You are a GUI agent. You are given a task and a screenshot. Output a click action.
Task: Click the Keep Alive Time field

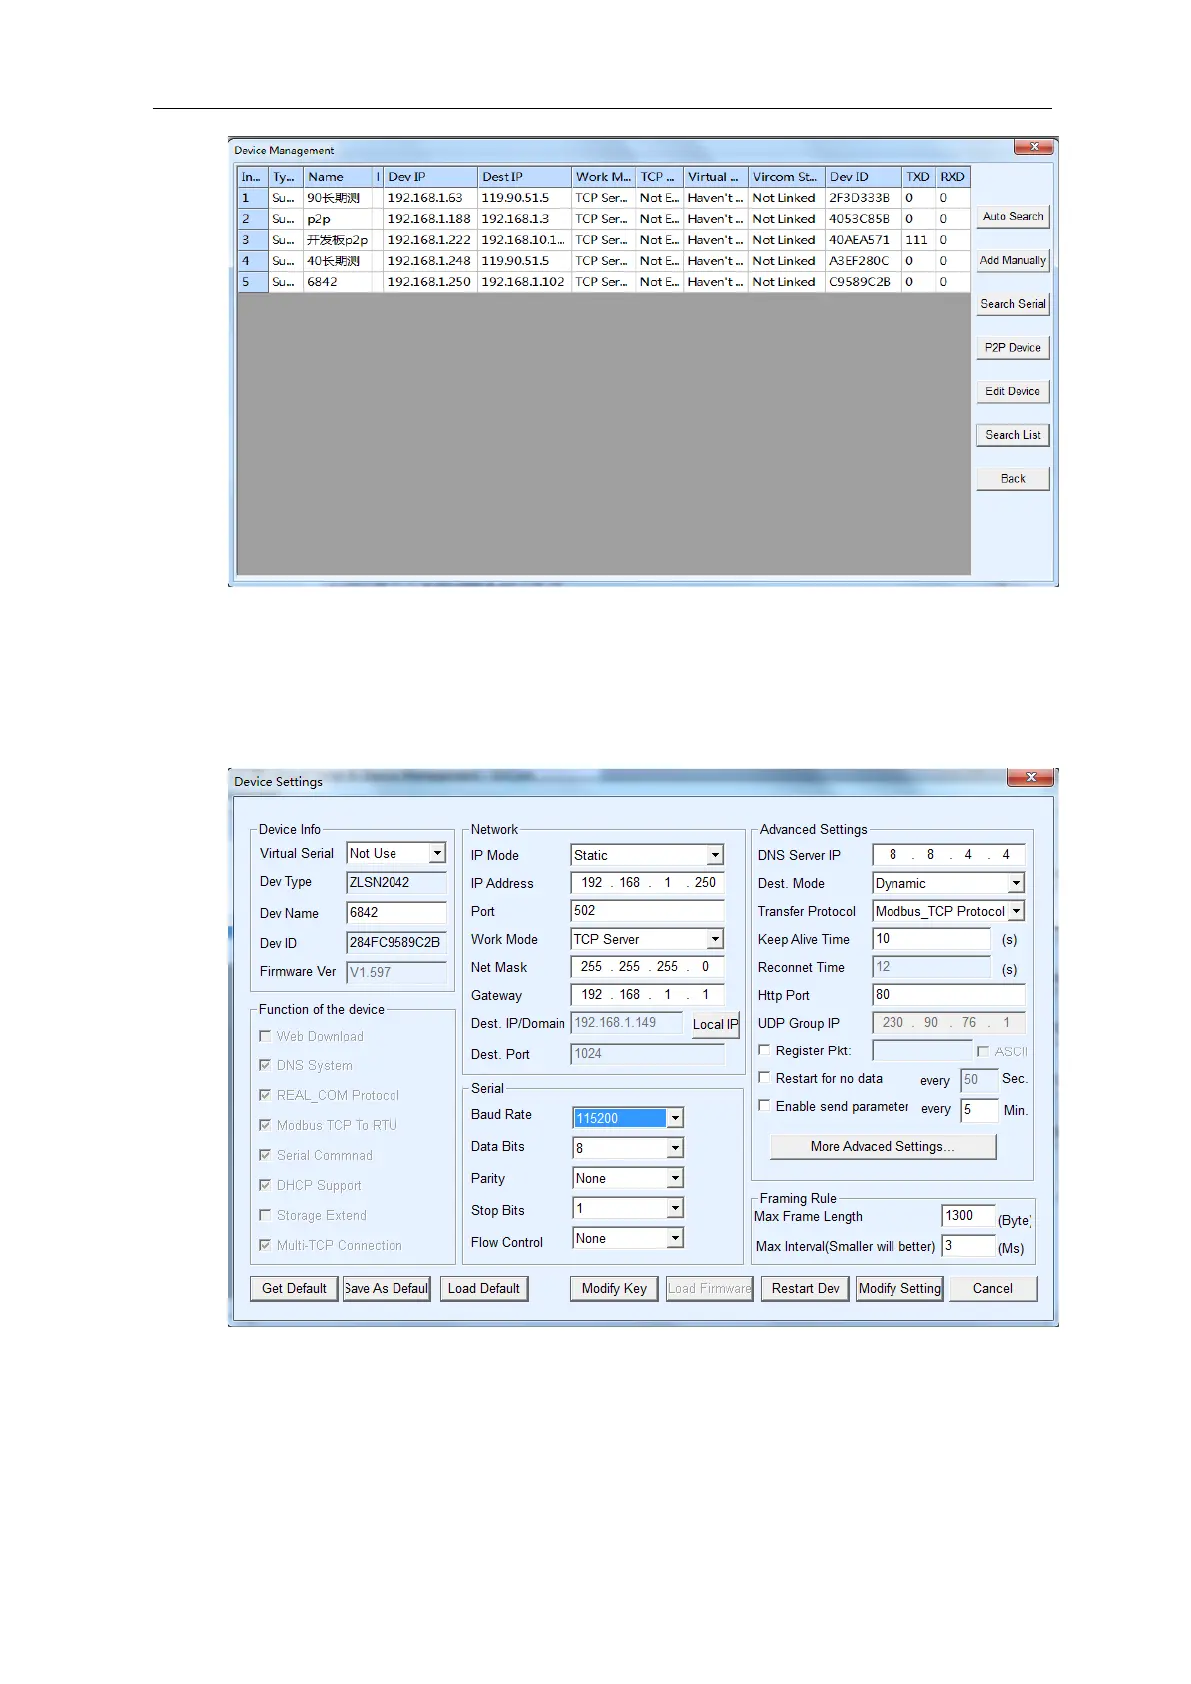pos(931,939)
